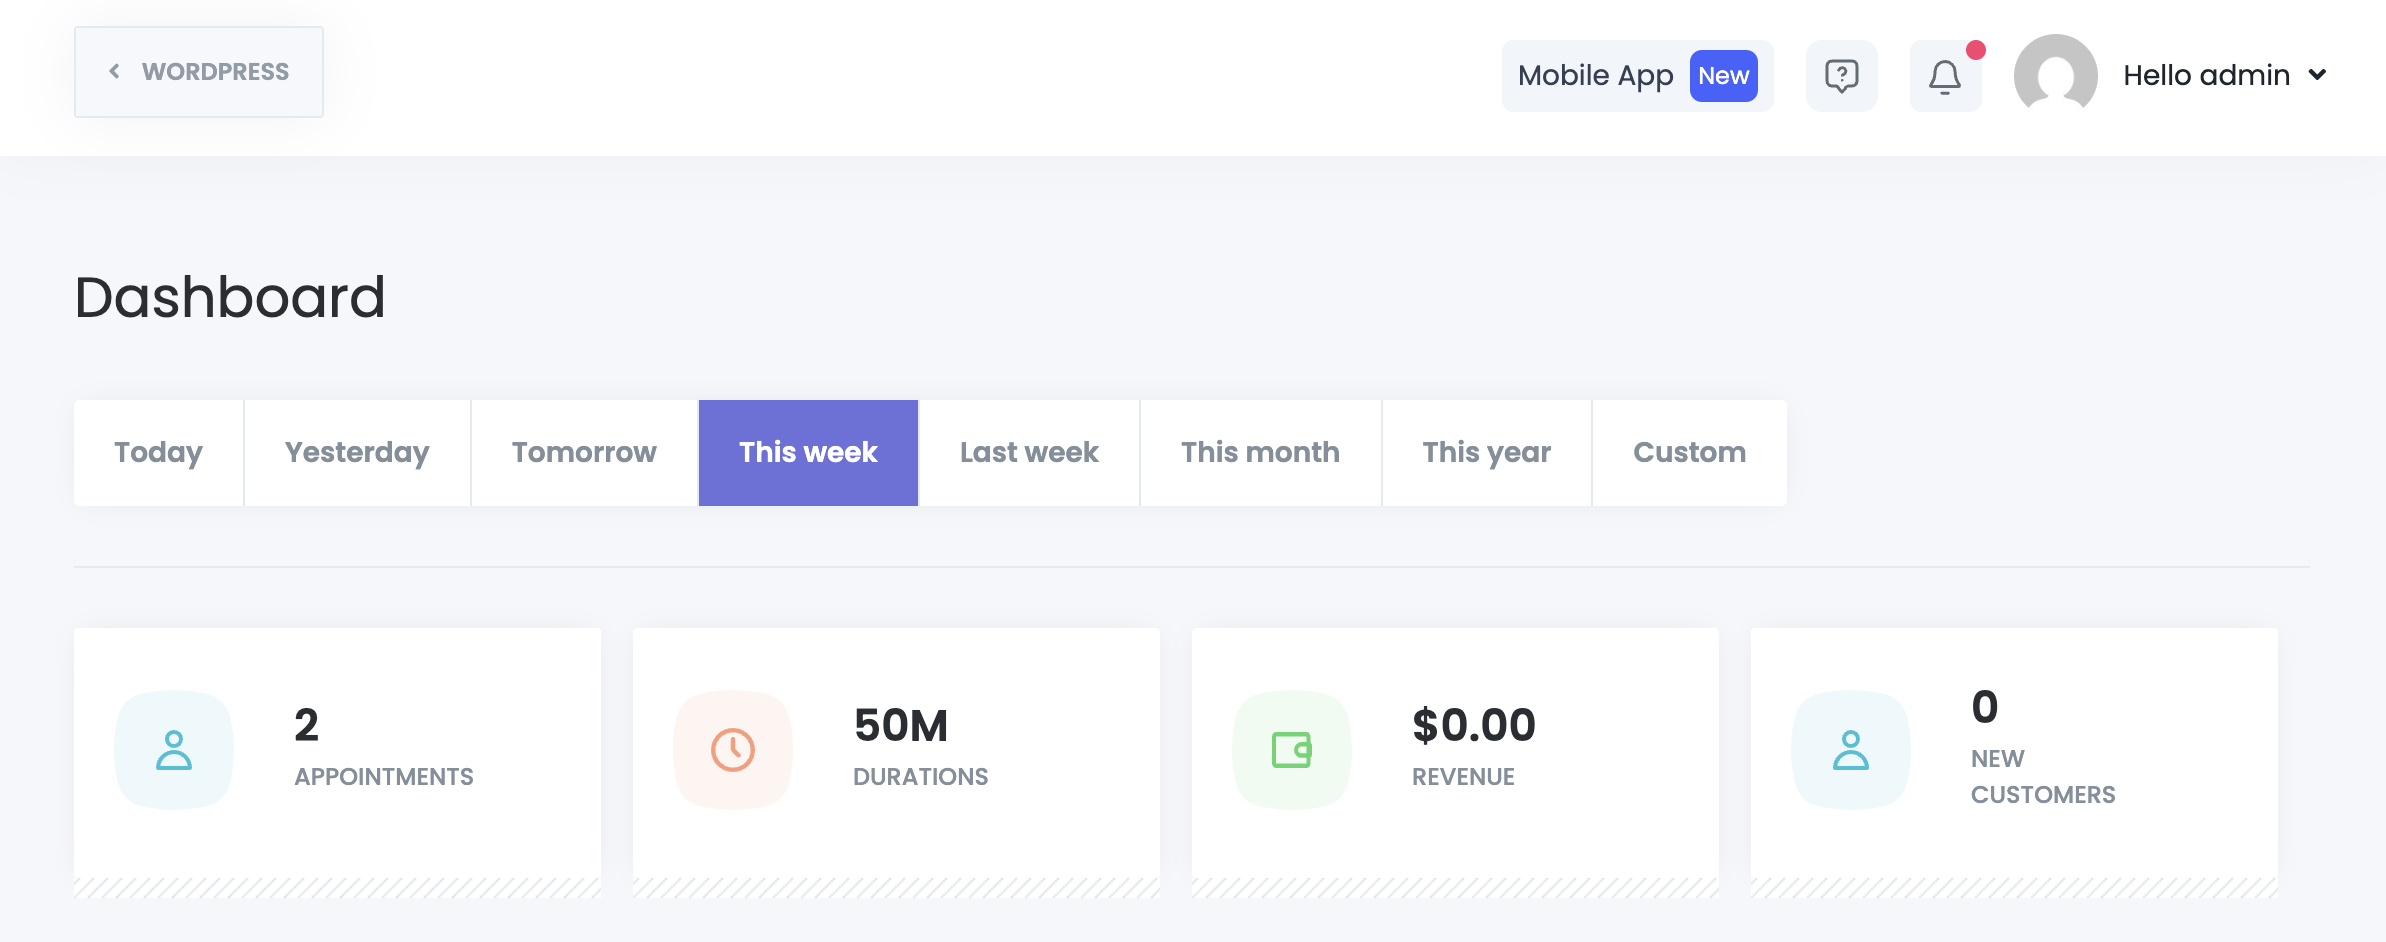Switch to the Yesterday tab
This screenshot has height=942, width=2386.
(357, 453)
